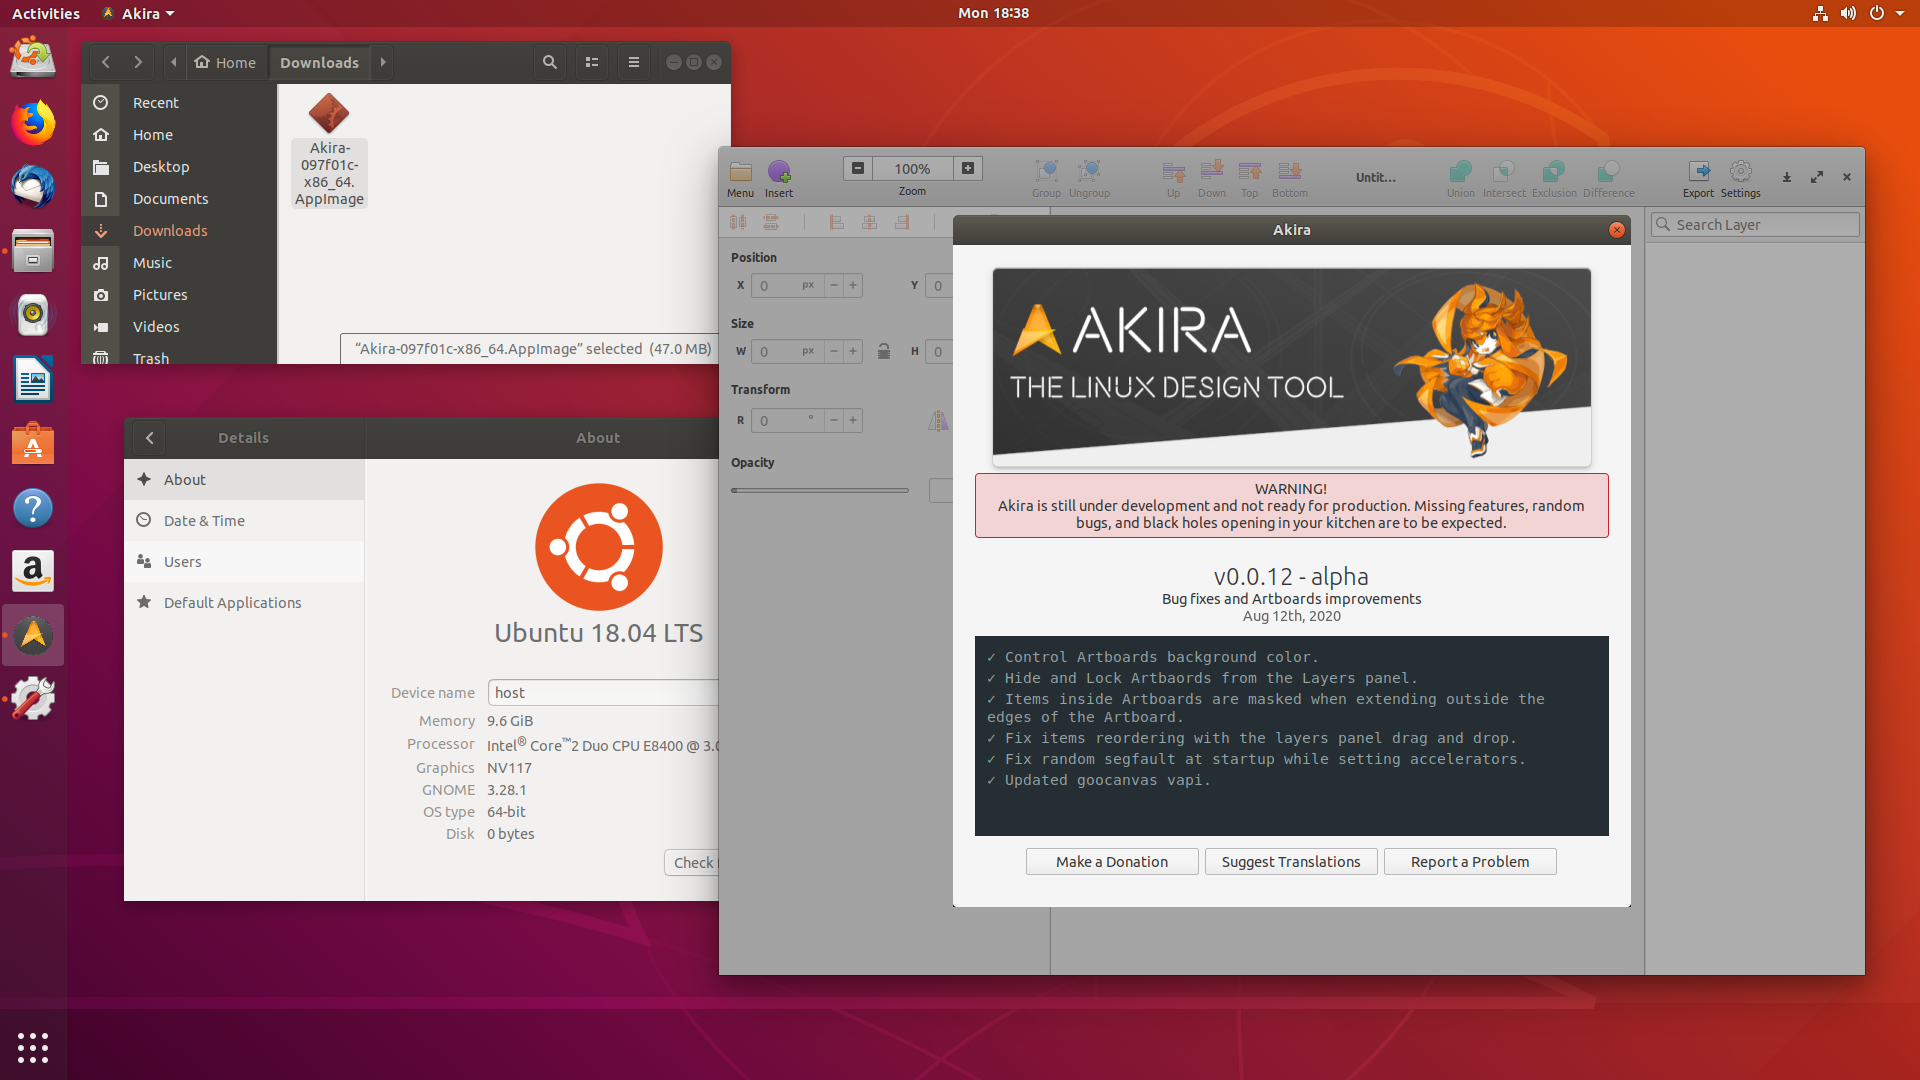This screenshot has width=1920, height=1080.
Task: Adjust the Opacity slider
Action: point(820,490)
